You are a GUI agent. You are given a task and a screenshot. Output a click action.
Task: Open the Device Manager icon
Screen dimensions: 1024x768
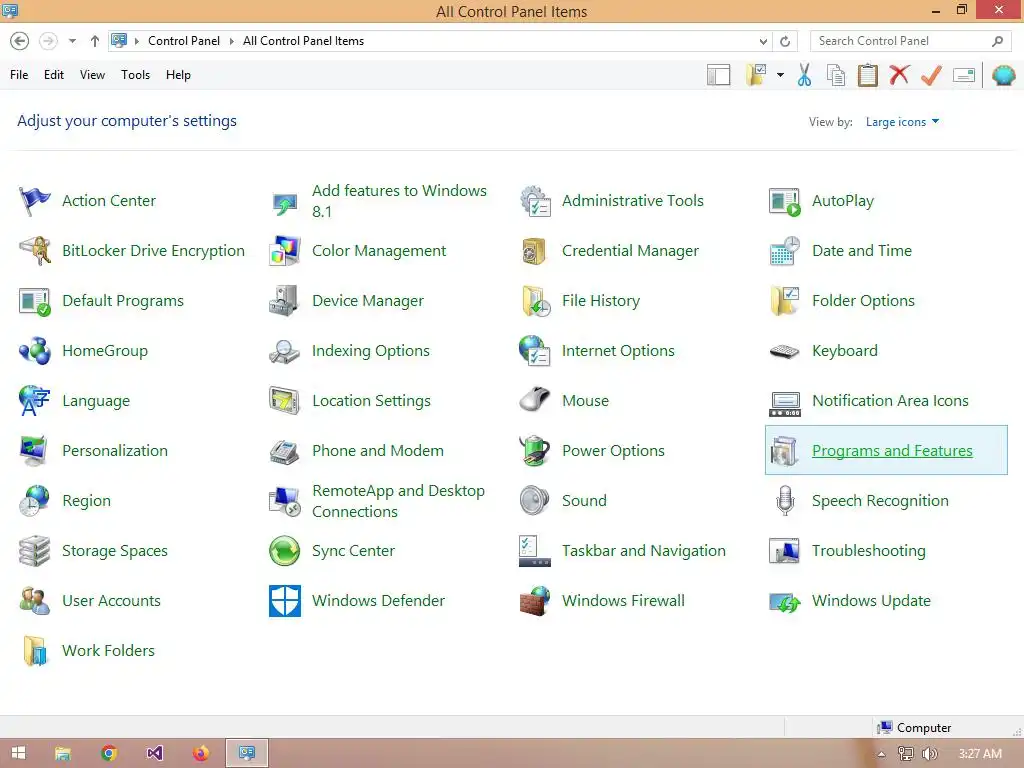pyautogui.click(x=285, y=301)
